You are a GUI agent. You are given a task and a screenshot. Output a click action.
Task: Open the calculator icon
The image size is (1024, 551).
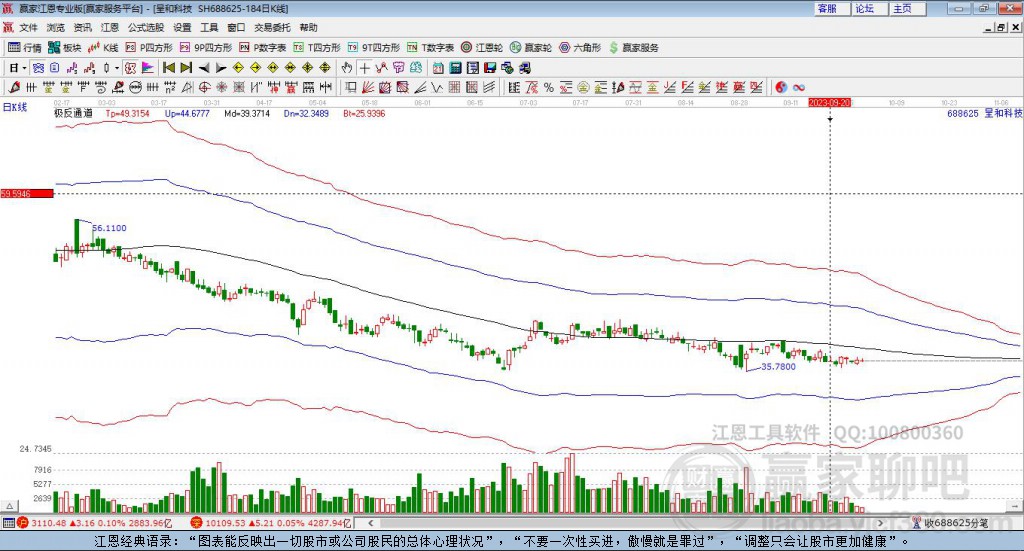(456, 68)
